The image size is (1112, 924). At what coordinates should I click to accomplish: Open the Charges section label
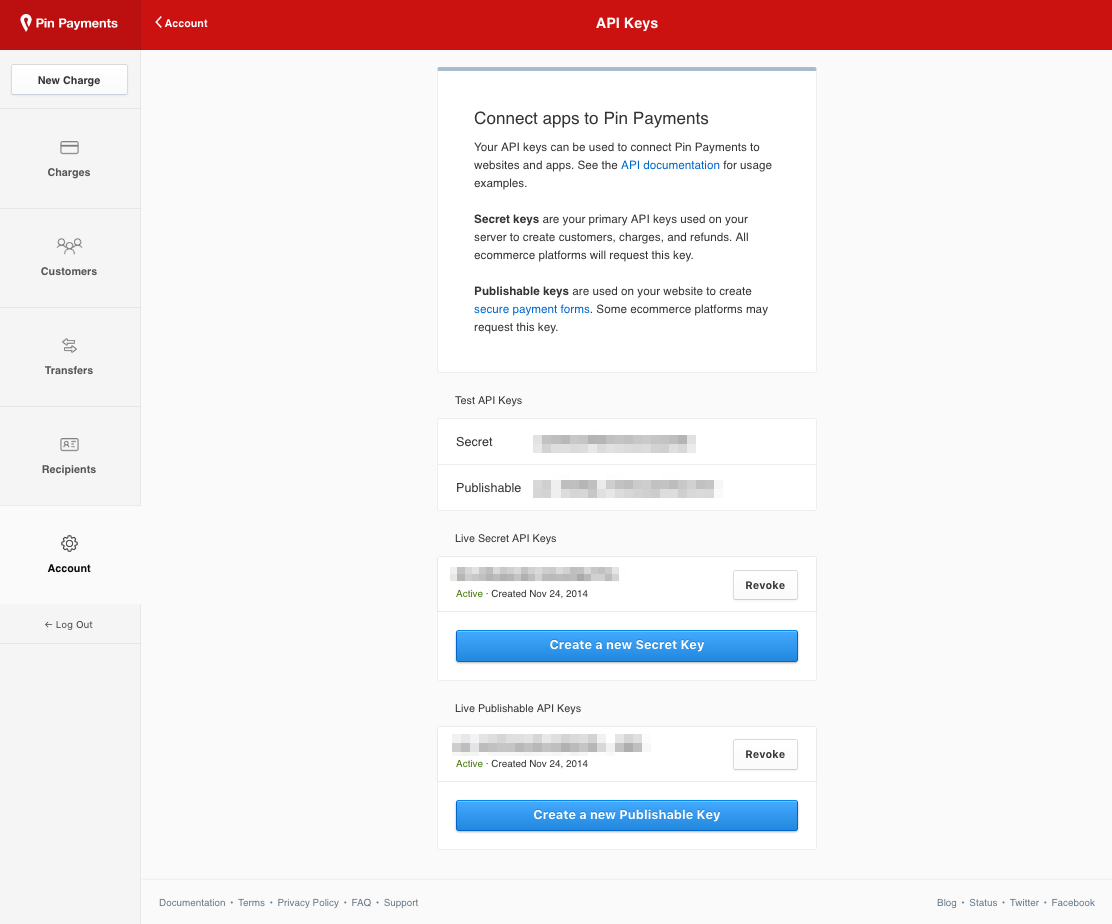click(x=69, y=172)
